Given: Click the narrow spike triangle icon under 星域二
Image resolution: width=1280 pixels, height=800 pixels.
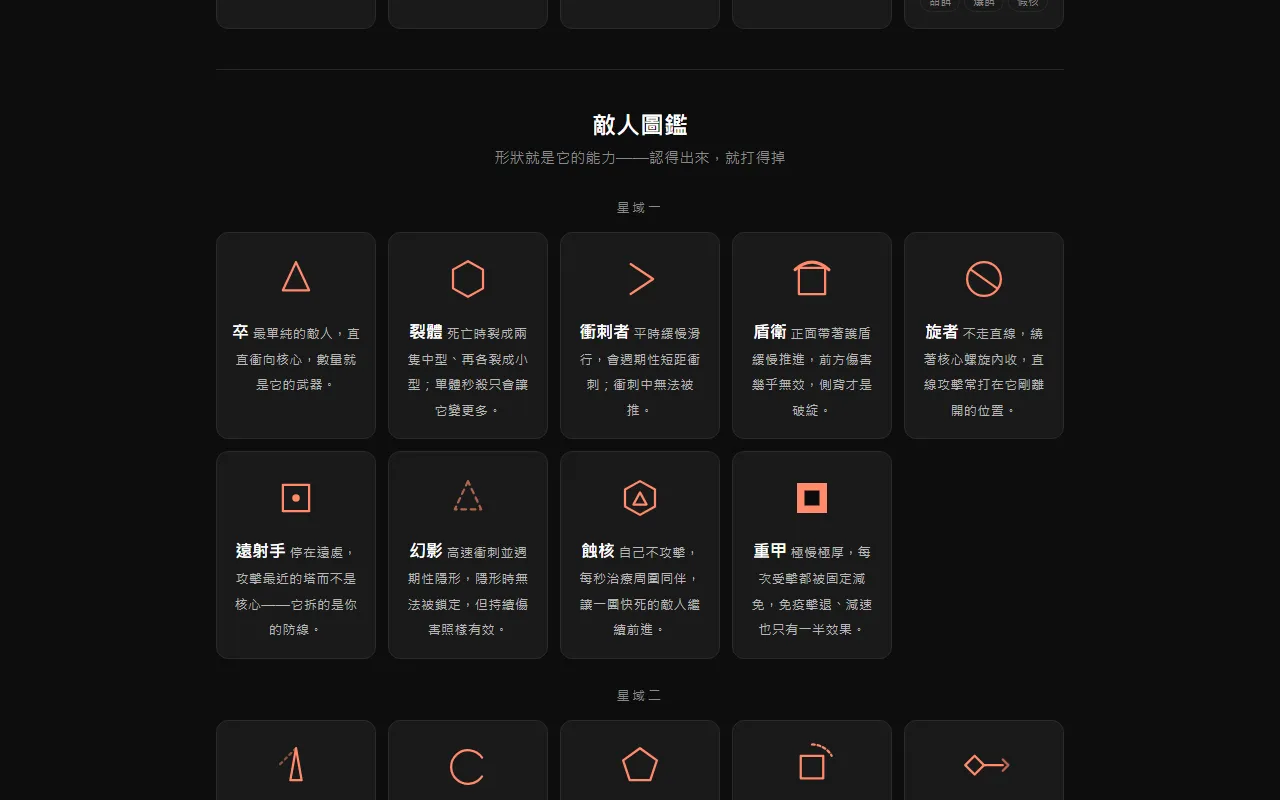Looking at the screenshot, I should pos(292,765).
